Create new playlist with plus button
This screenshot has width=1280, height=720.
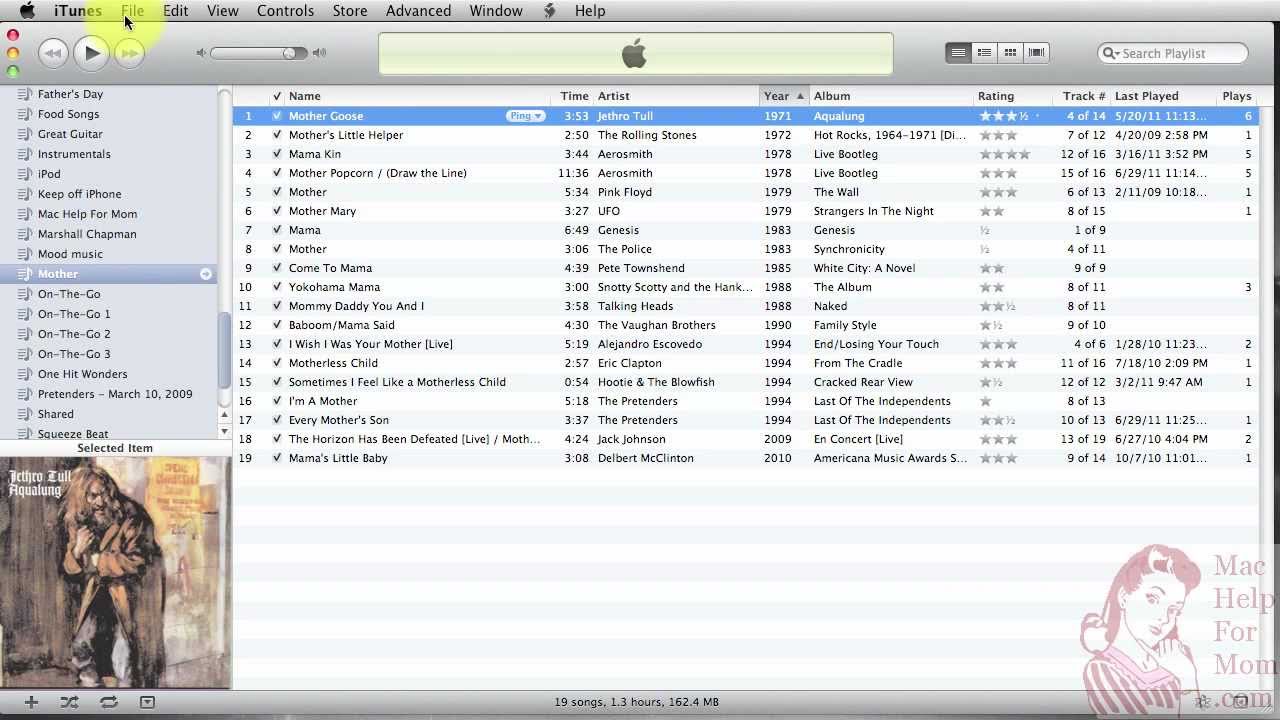pos(31,702)
